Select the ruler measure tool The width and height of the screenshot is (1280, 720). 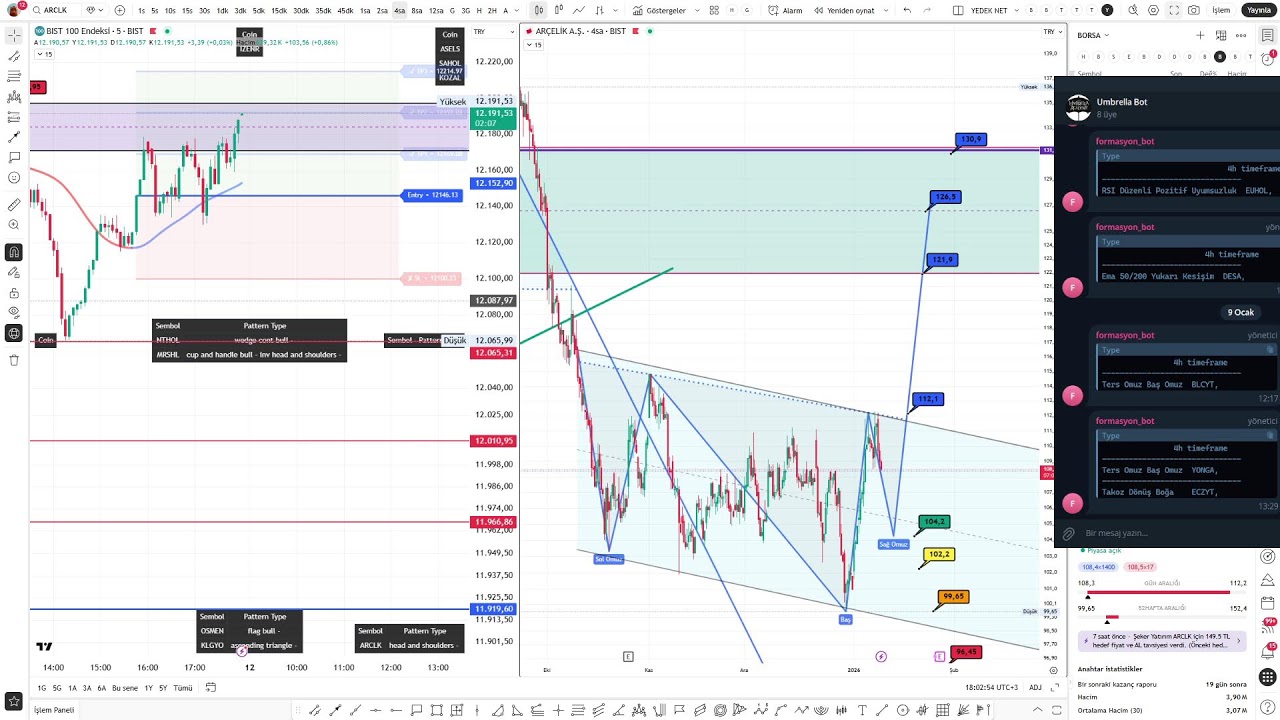[14, 204]
